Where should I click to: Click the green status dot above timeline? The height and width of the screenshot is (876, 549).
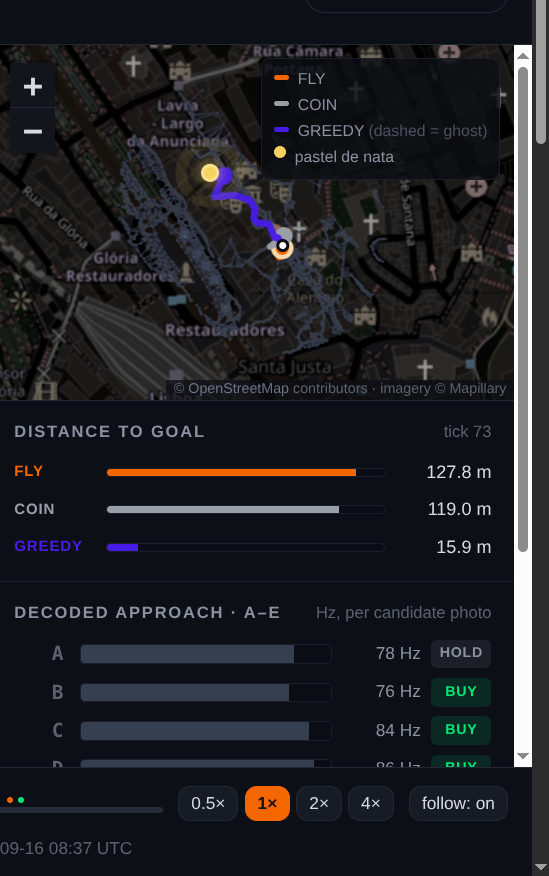[21, 800]
